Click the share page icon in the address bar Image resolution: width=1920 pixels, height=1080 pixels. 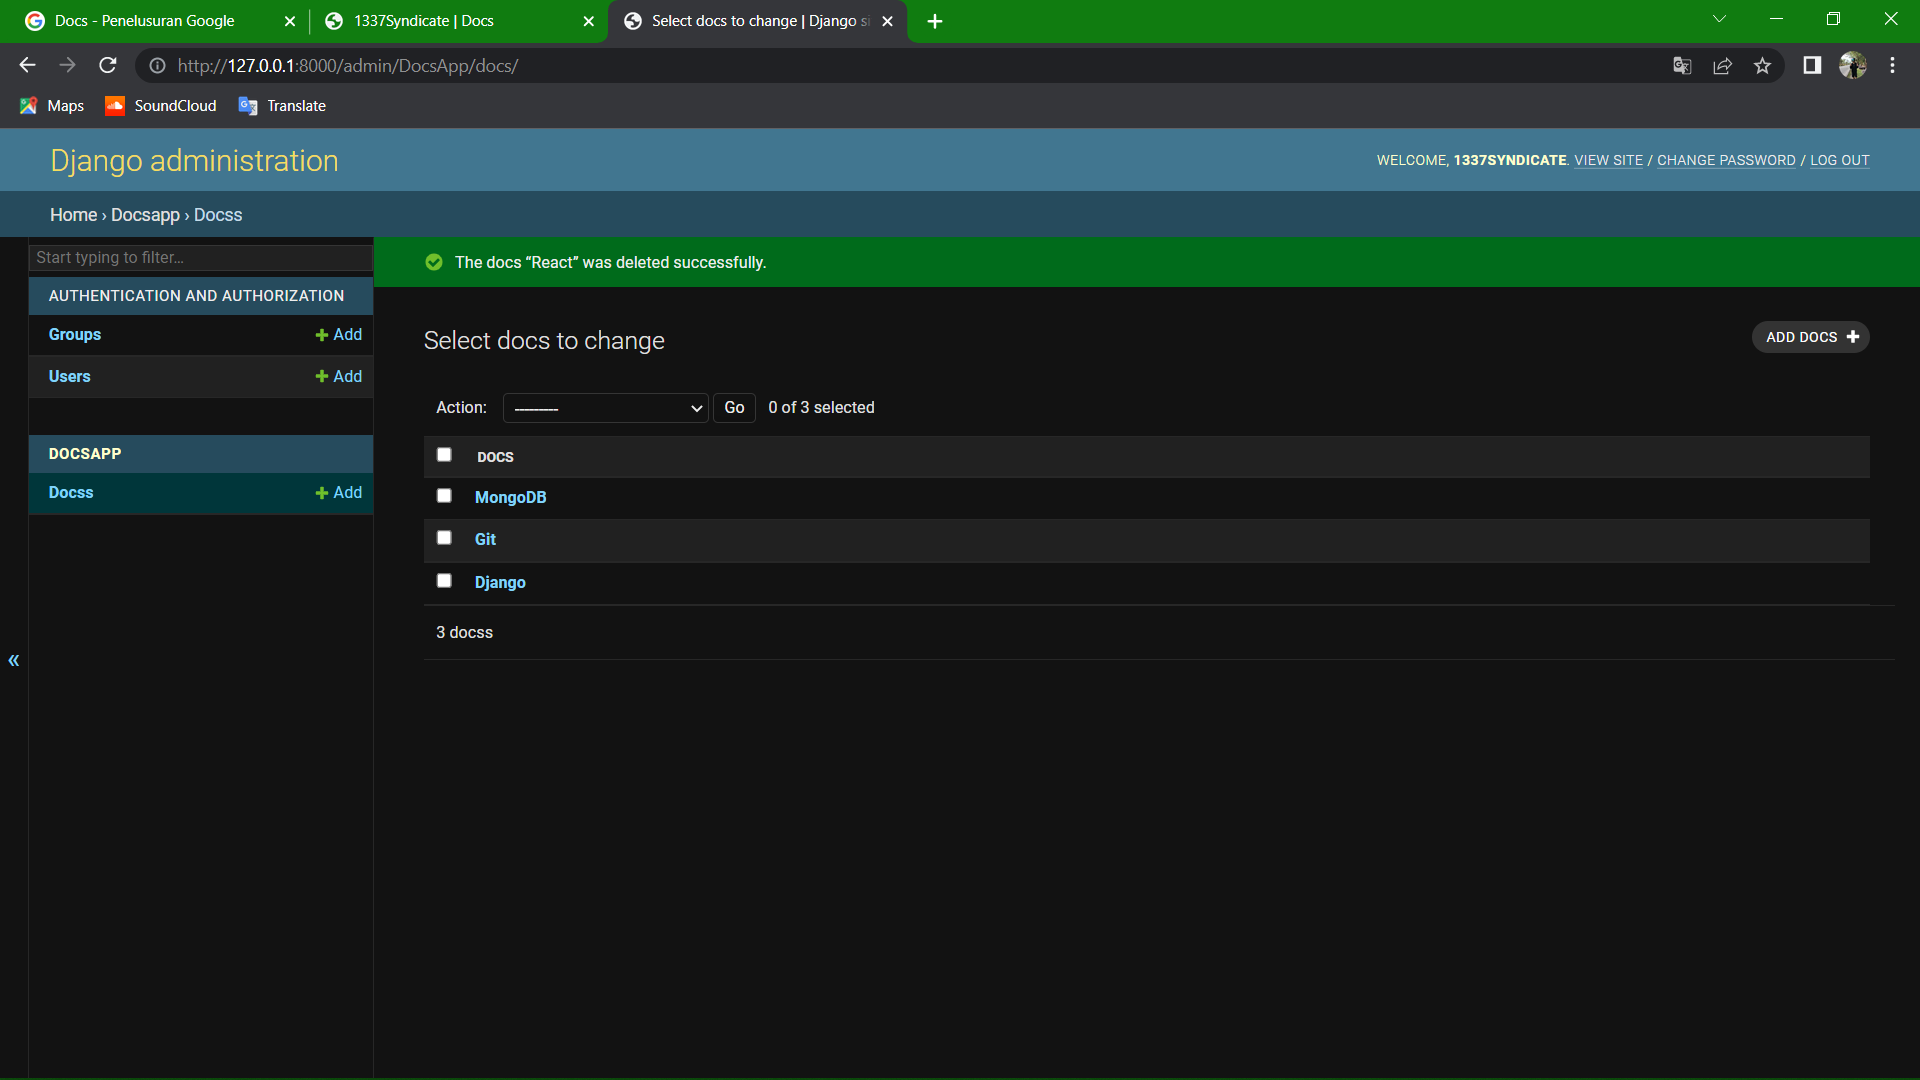(x=1722, y=66)
